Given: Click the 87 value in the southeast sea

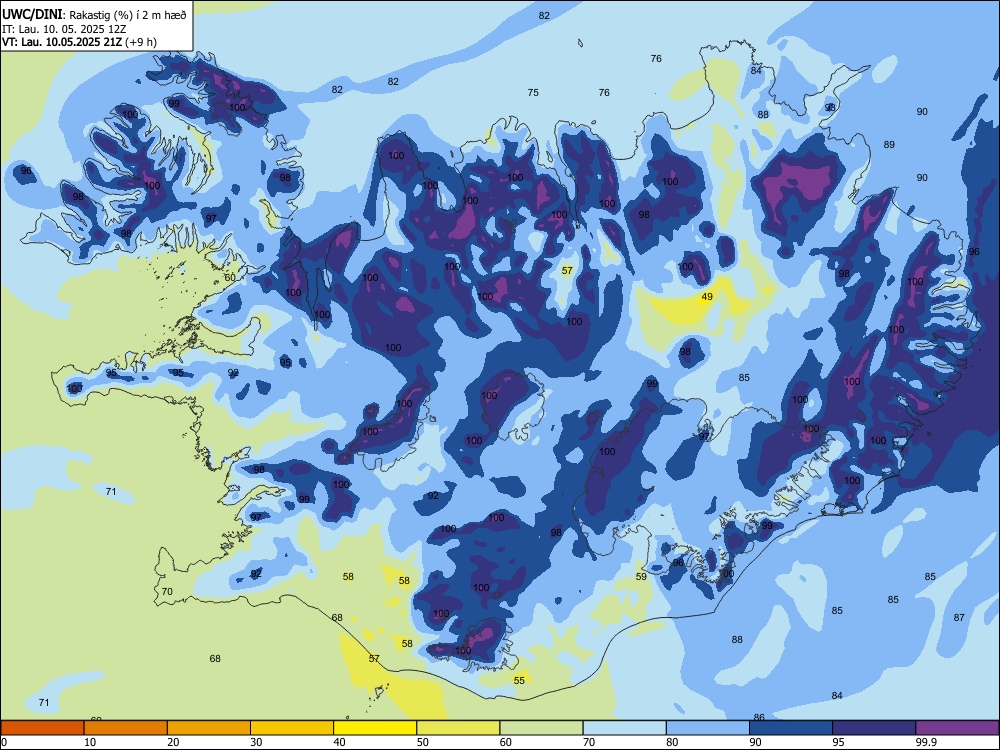Looking at the screenshot, I should [959, 617].
